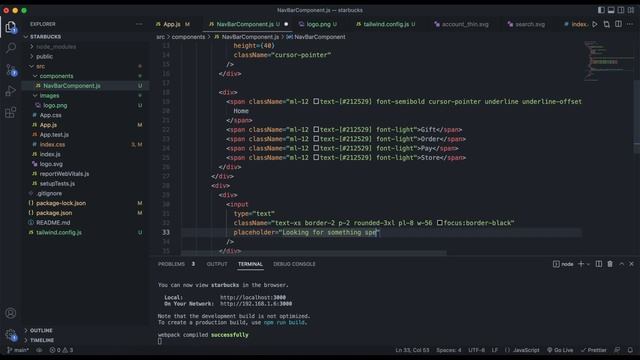This screenshot has height=360, width=640.
Task: Click Go Live in status bar
Action: tap(560, 350)
